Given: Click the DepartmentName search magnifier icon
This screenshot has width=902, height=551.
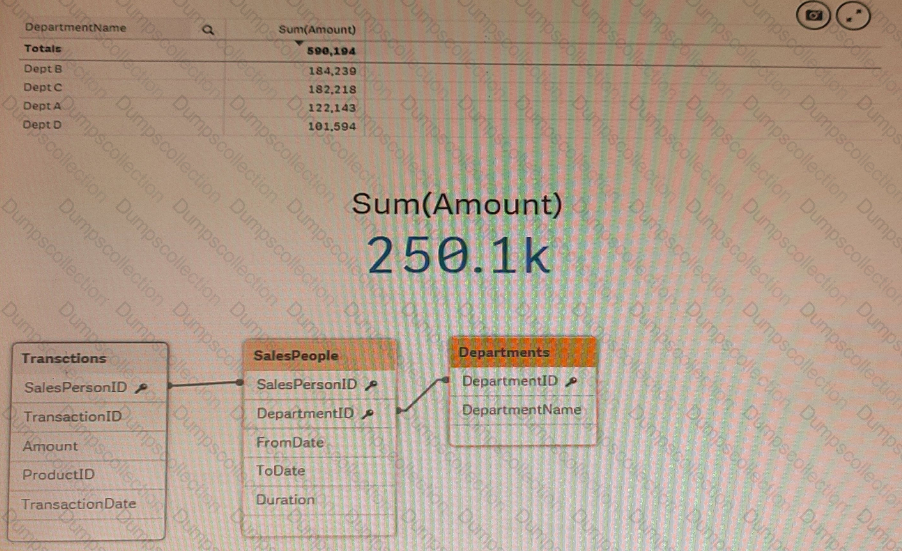Looking at the screenshot, I should [x=208, y=30].
